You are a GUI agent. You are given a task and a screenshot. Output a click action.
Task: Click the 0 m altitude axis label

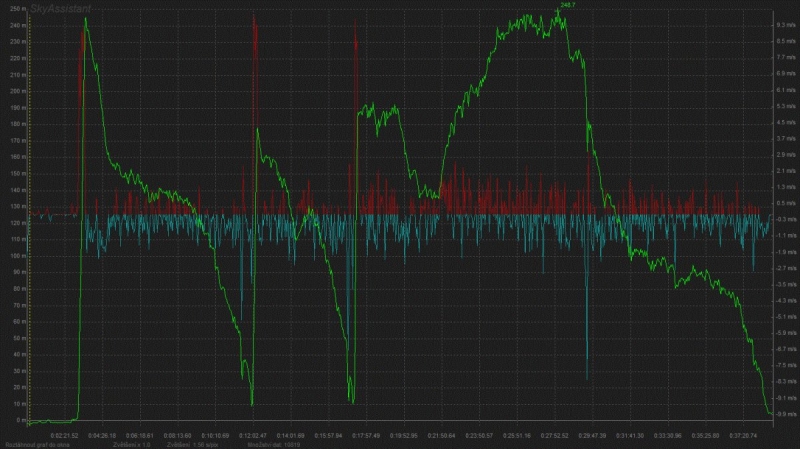coord(18,420)
